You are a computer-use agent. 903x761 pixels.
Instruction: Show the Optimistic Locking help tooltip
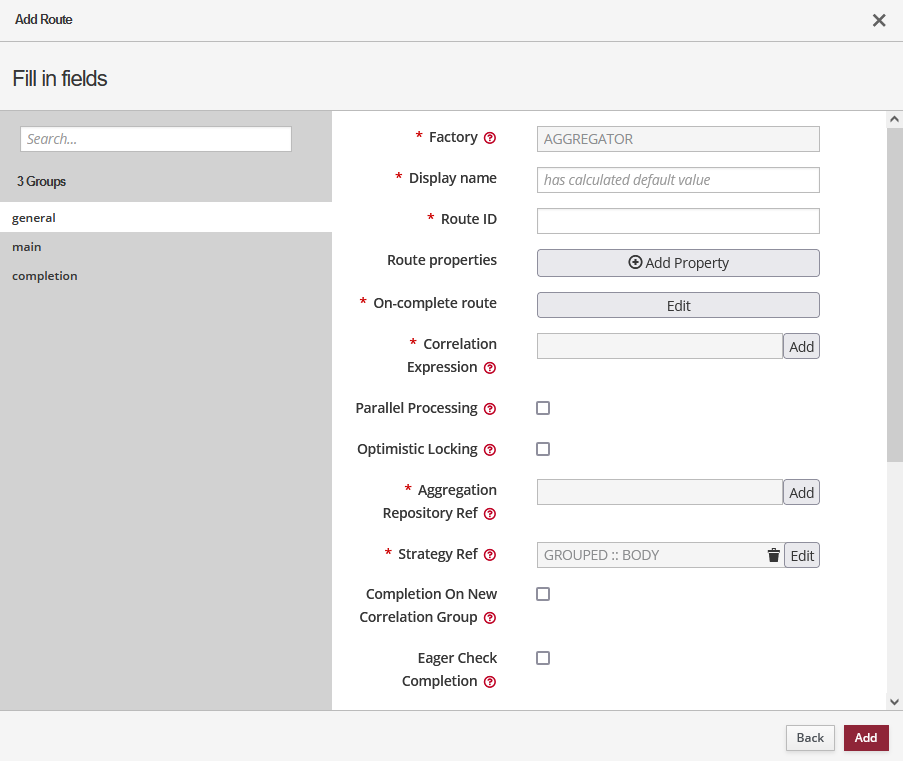click(490, 450)
